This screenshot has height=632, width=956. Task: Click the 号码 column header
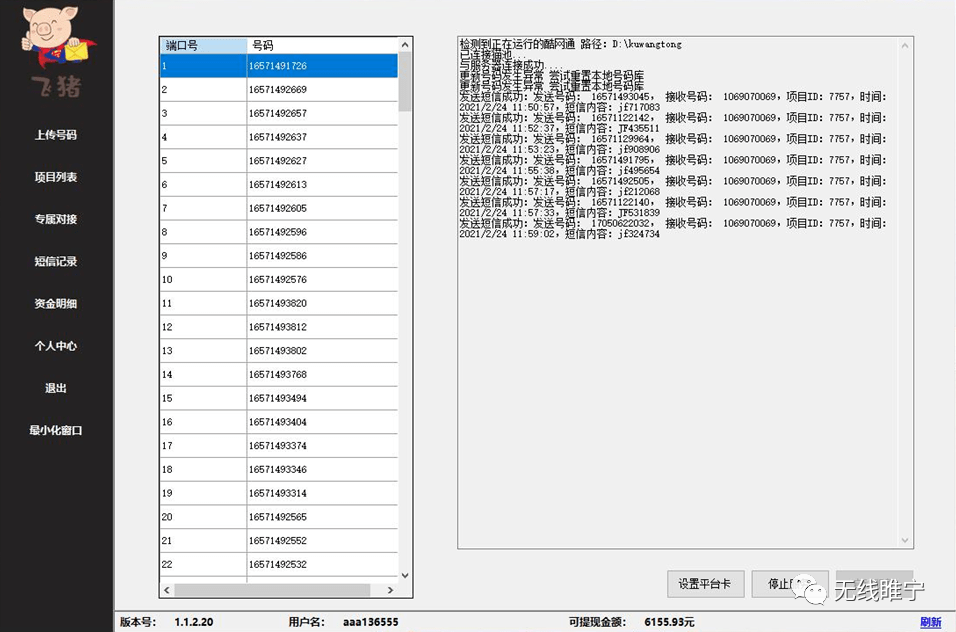pyautogui.click(x=321, y=46)
